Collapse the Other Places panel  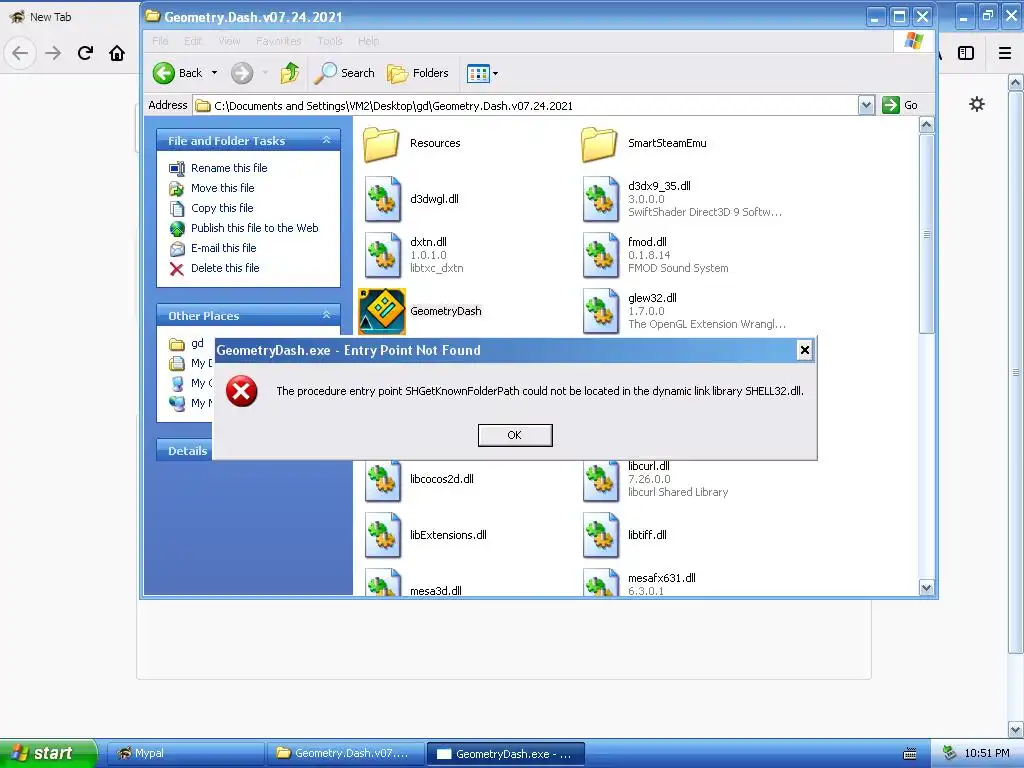point(326,315)
